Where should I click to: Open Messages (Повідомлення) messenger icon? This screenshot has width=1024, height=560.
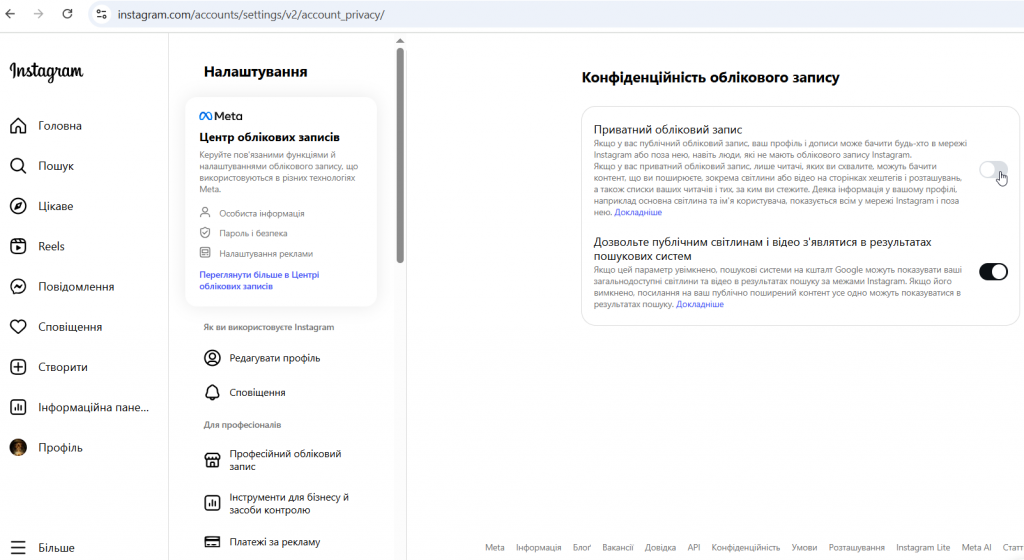[x=18, y=287]
